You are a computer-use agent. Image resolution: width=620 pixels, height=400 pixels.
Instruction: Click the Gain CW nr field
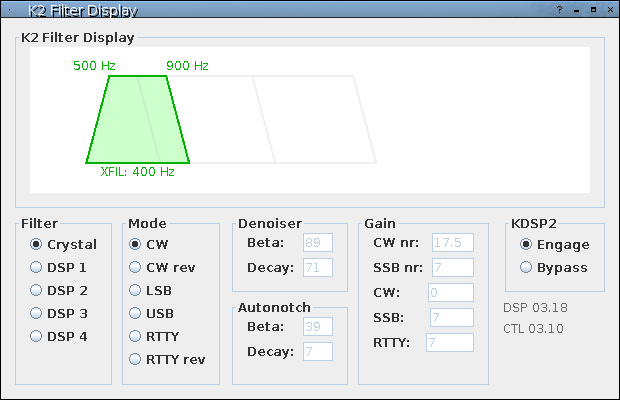[452, 242]
